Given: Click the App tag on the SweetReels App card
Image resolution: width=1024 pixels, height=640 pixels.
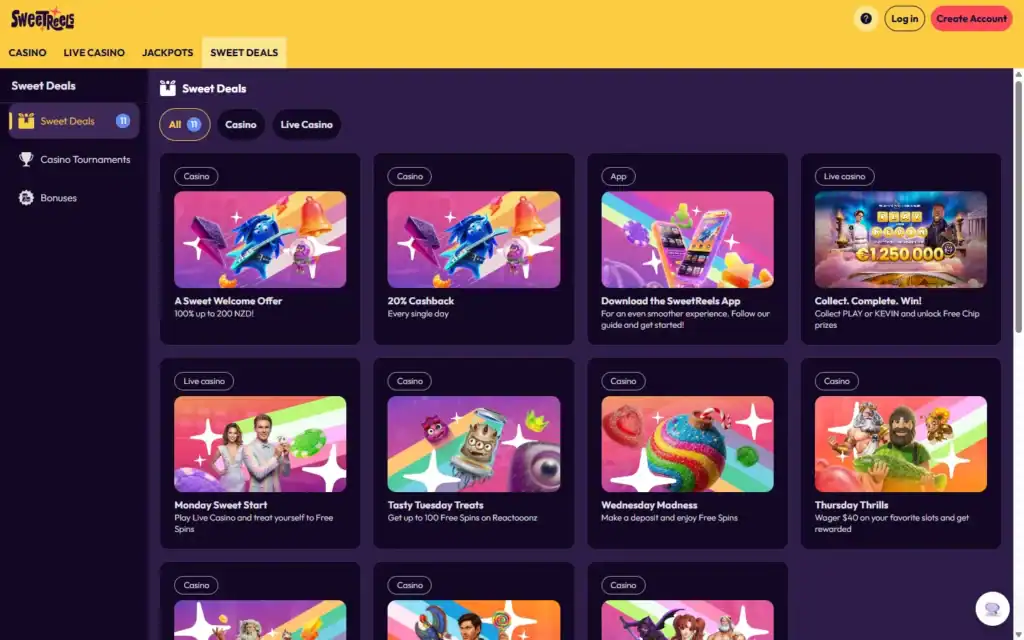Looking at the screenshot, I should pos(618,176).
